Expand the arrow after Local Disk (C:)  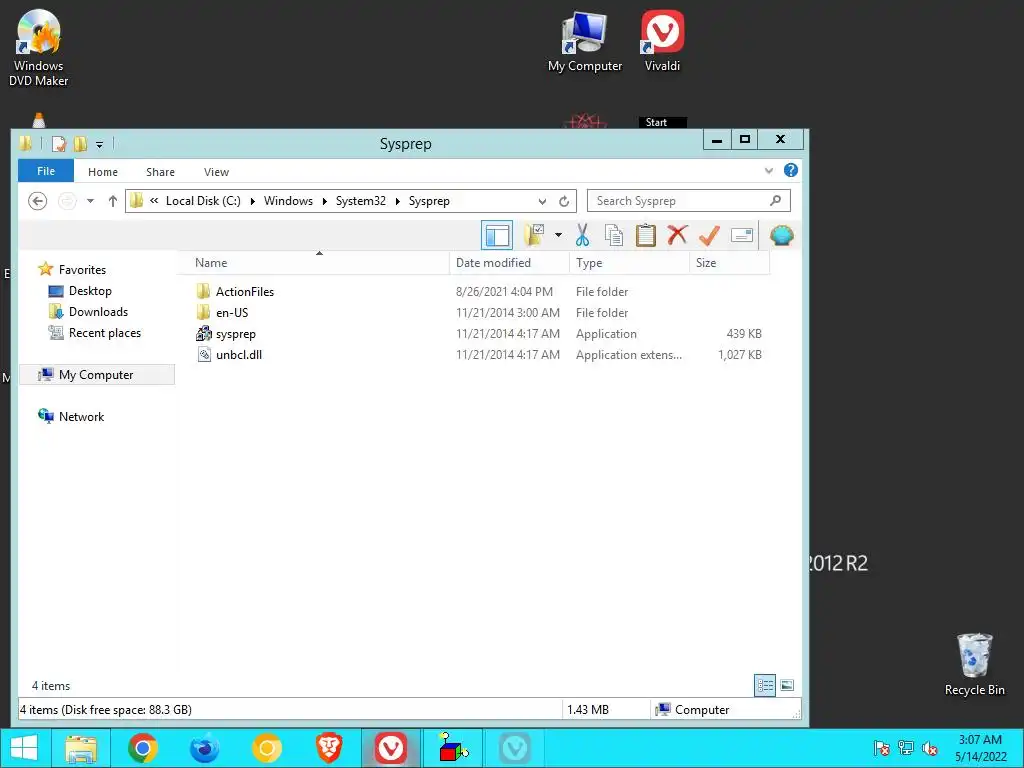(x=252, y=201)
